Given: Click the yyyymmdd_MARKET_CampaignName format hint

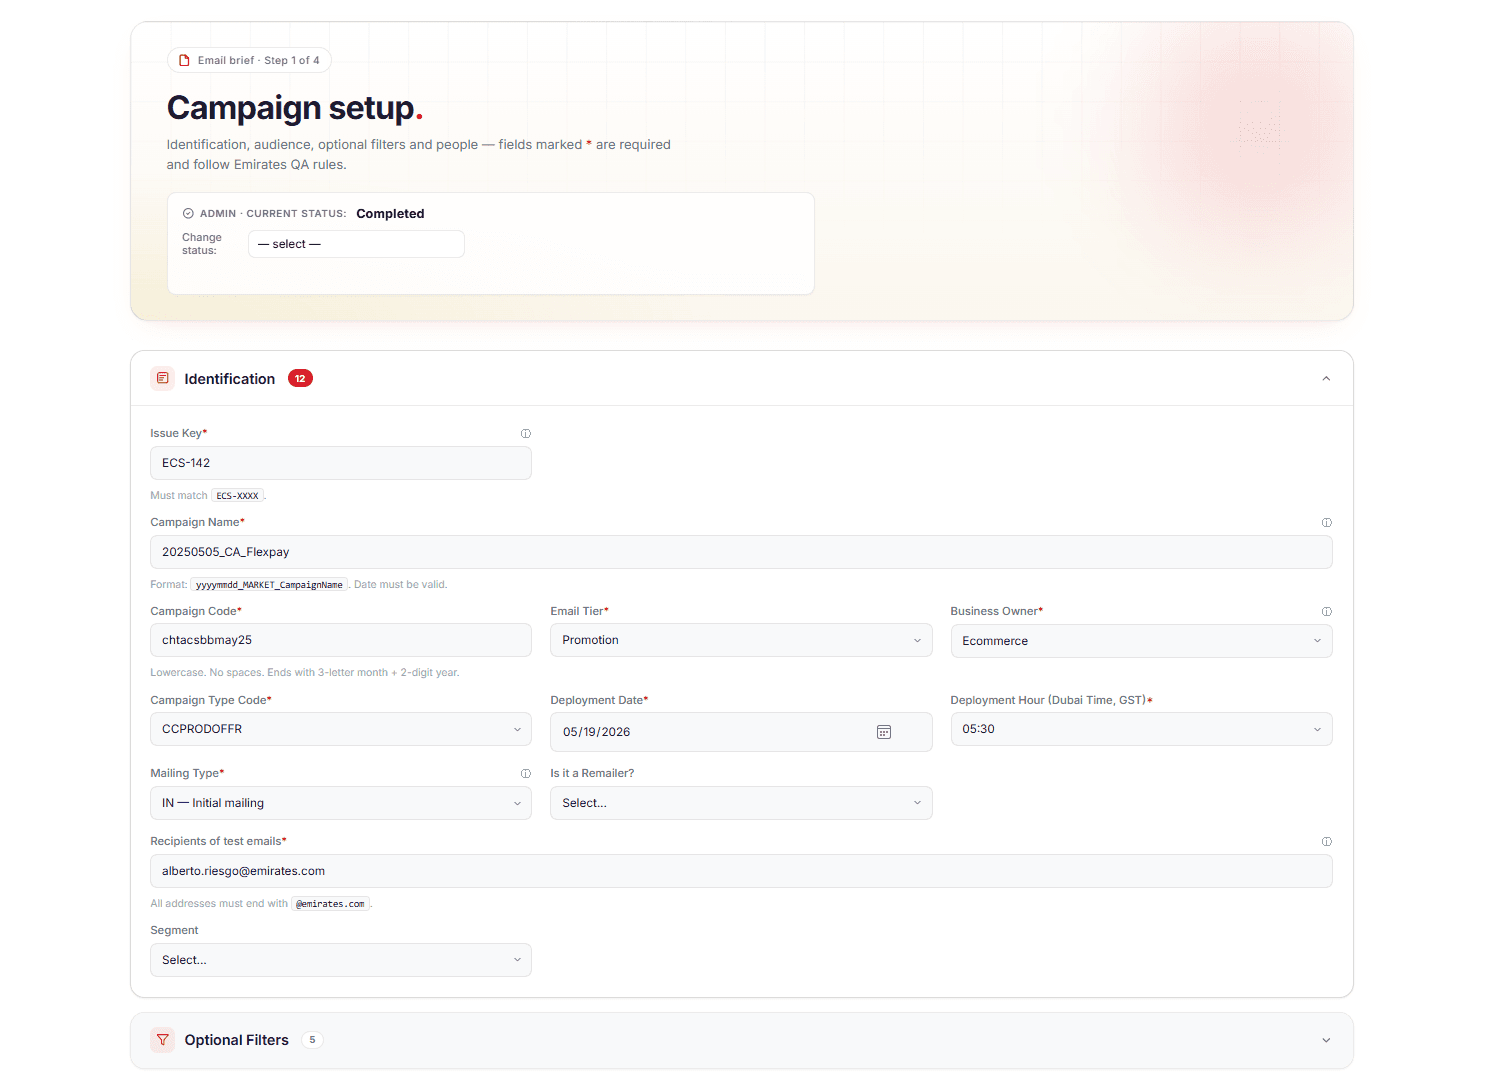Looking at the screenshot, I should tap(269, 585).
